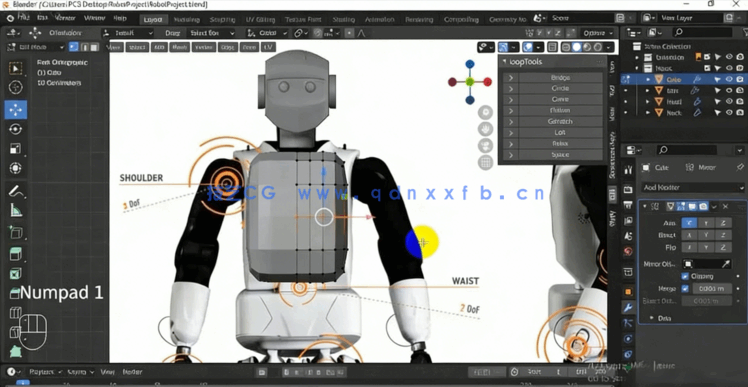Toggle Mirror modifier Axis Y button

tap(706, 223)
